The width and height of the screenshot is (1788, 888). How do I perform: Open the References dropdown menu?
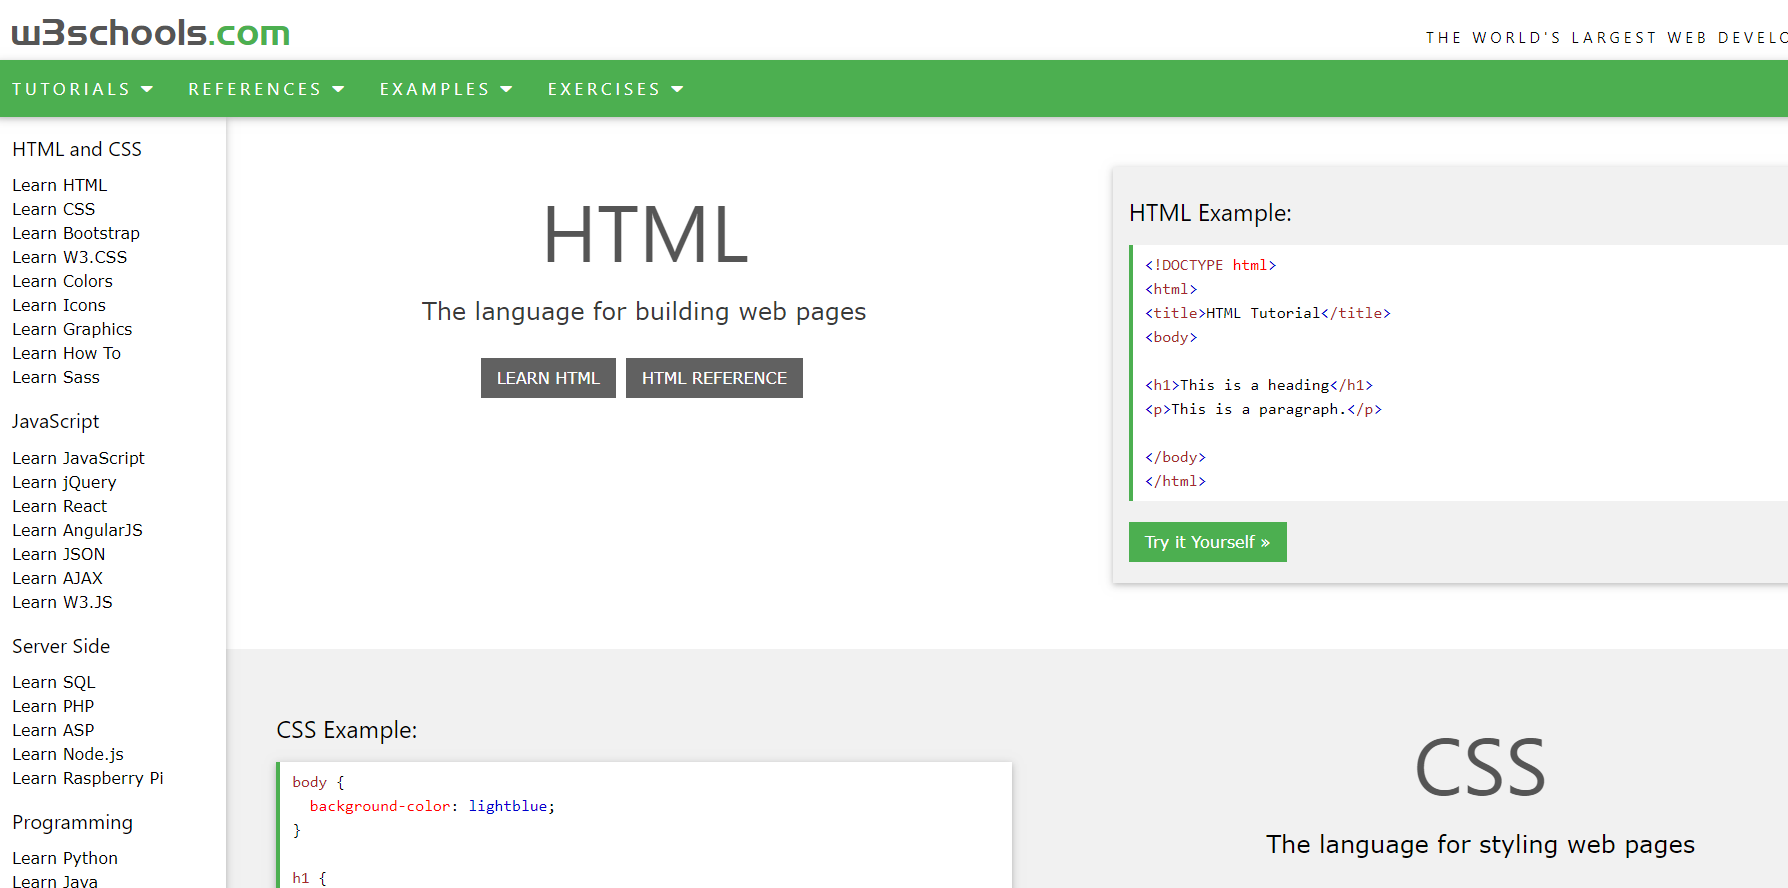[266, 89]
